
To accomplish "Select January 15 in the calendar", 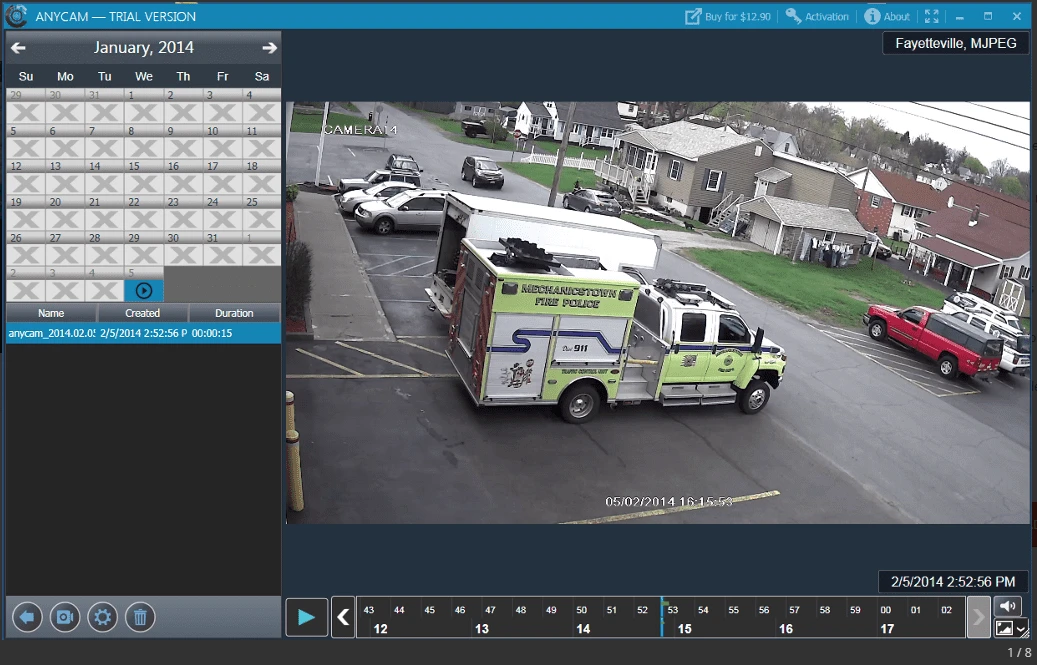I will (144, 177).
